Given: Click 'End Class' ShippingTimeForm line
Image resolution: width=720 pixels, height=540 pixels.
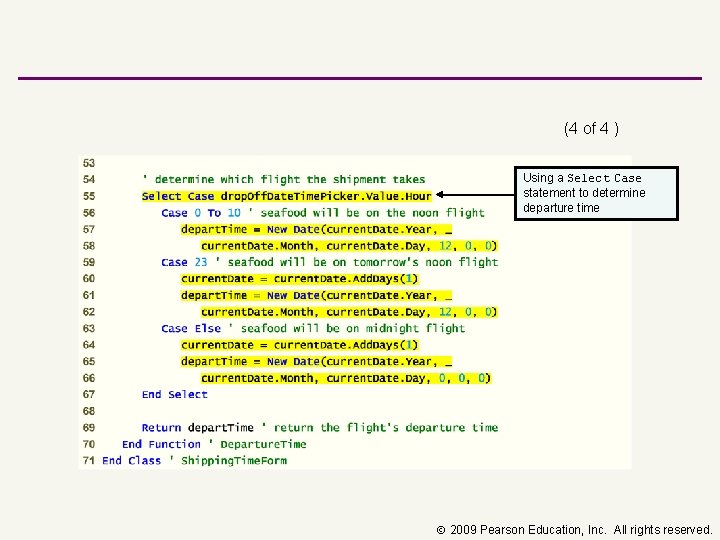Looking at the screenshot, I should 194,461.
